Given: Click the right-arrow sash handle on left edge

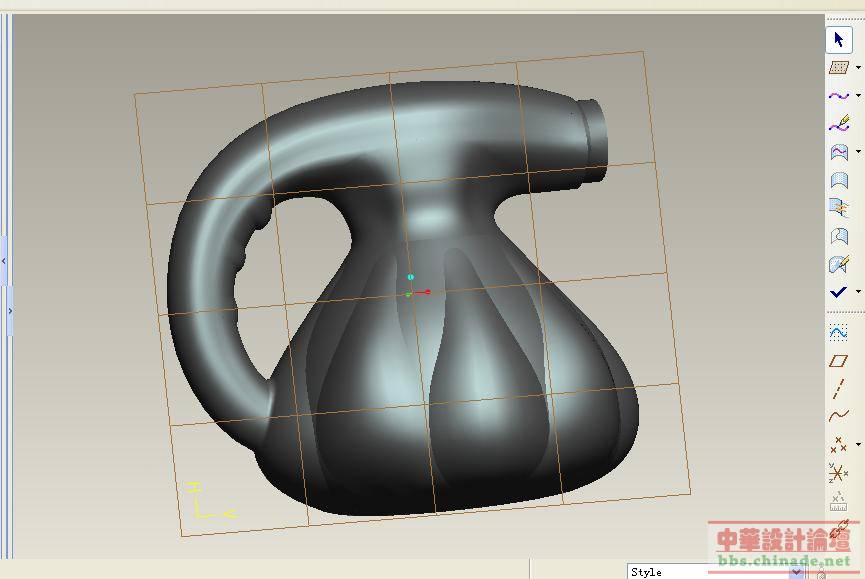Looking at the screenshot, I should 9,311.
